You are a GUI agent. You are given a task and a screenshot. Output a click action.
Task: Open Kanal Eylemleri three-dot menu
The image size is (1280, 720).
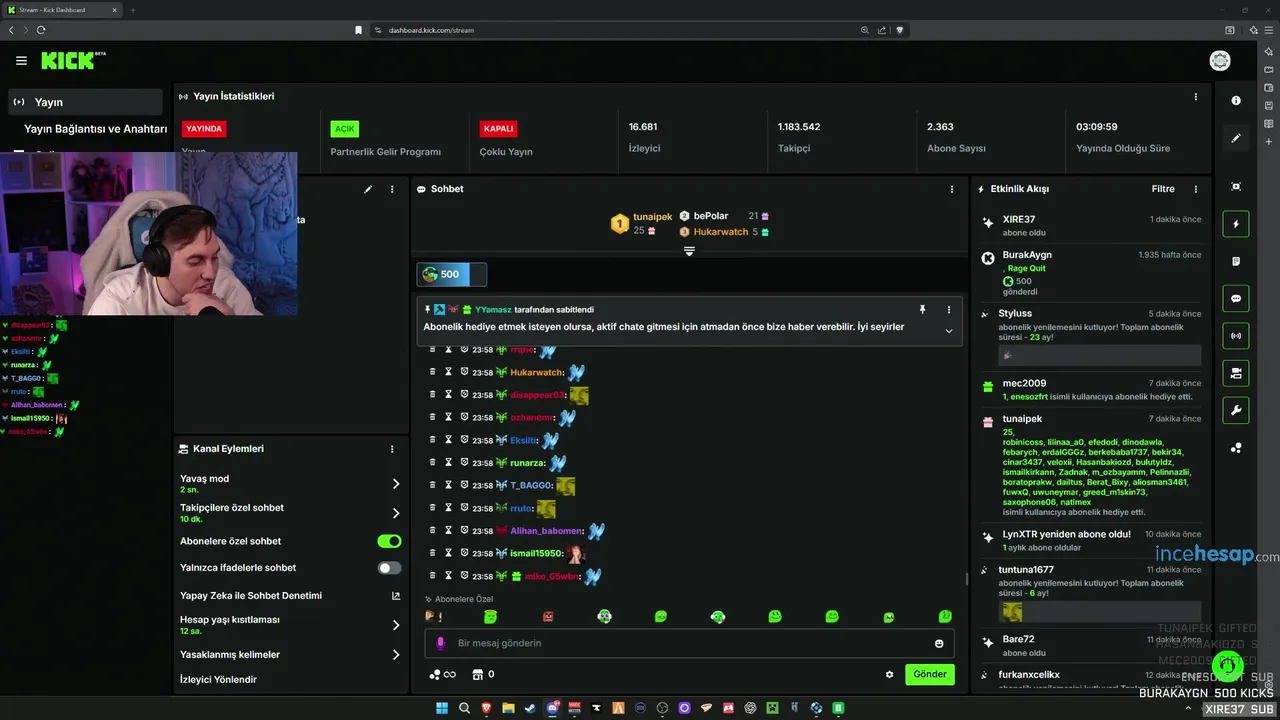click(392, 449)
